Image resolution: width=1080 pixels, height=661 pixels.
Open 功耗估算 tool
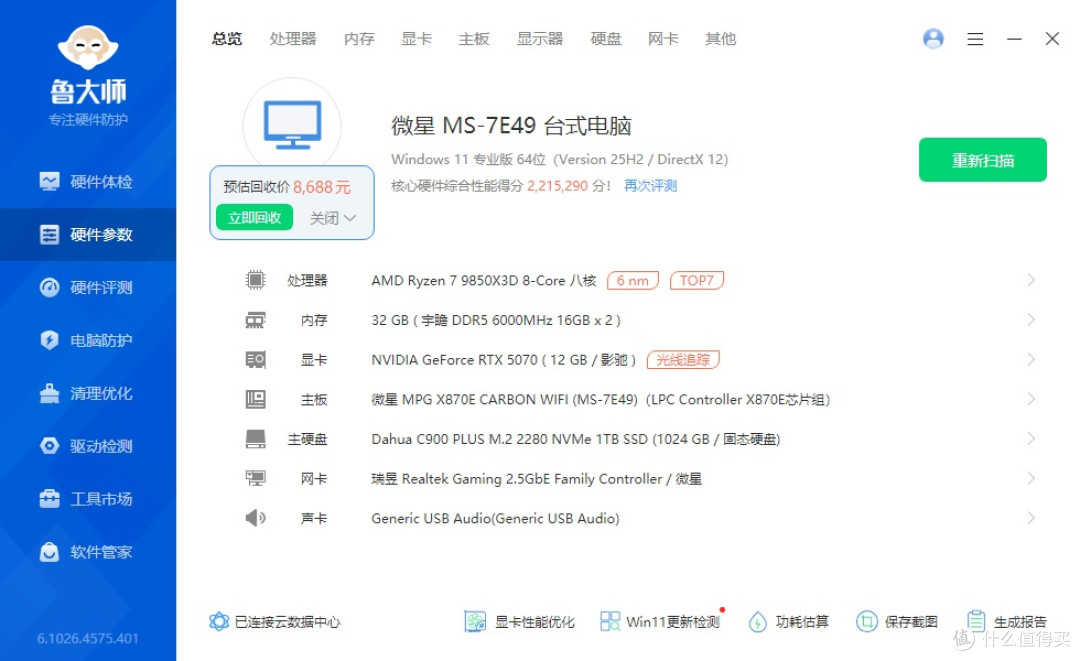point(789,622)
